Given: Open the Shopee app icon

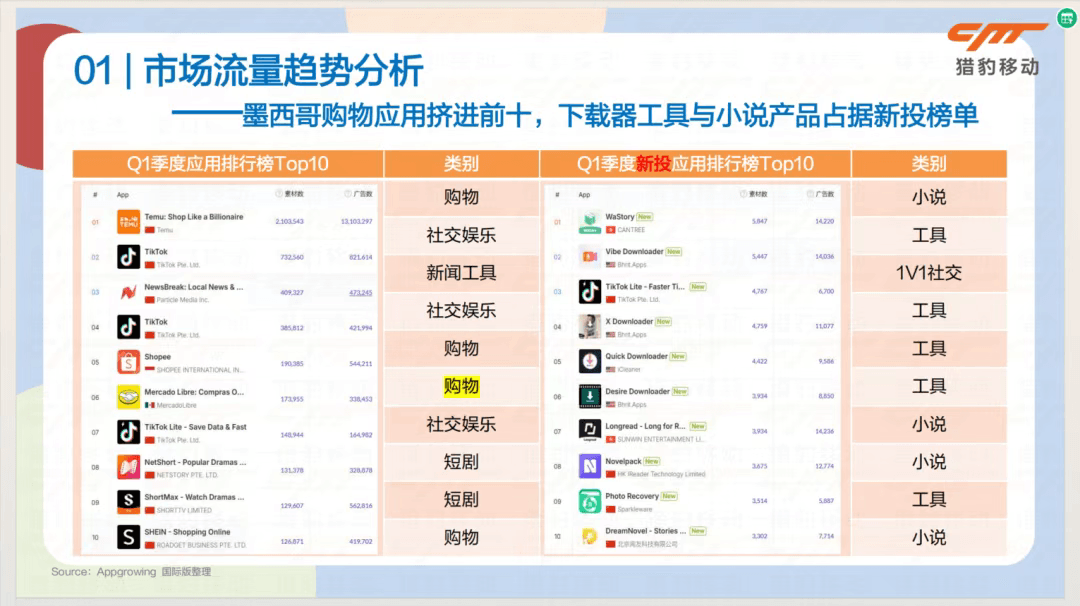Looking at the screenshot, I should (128, 362).
